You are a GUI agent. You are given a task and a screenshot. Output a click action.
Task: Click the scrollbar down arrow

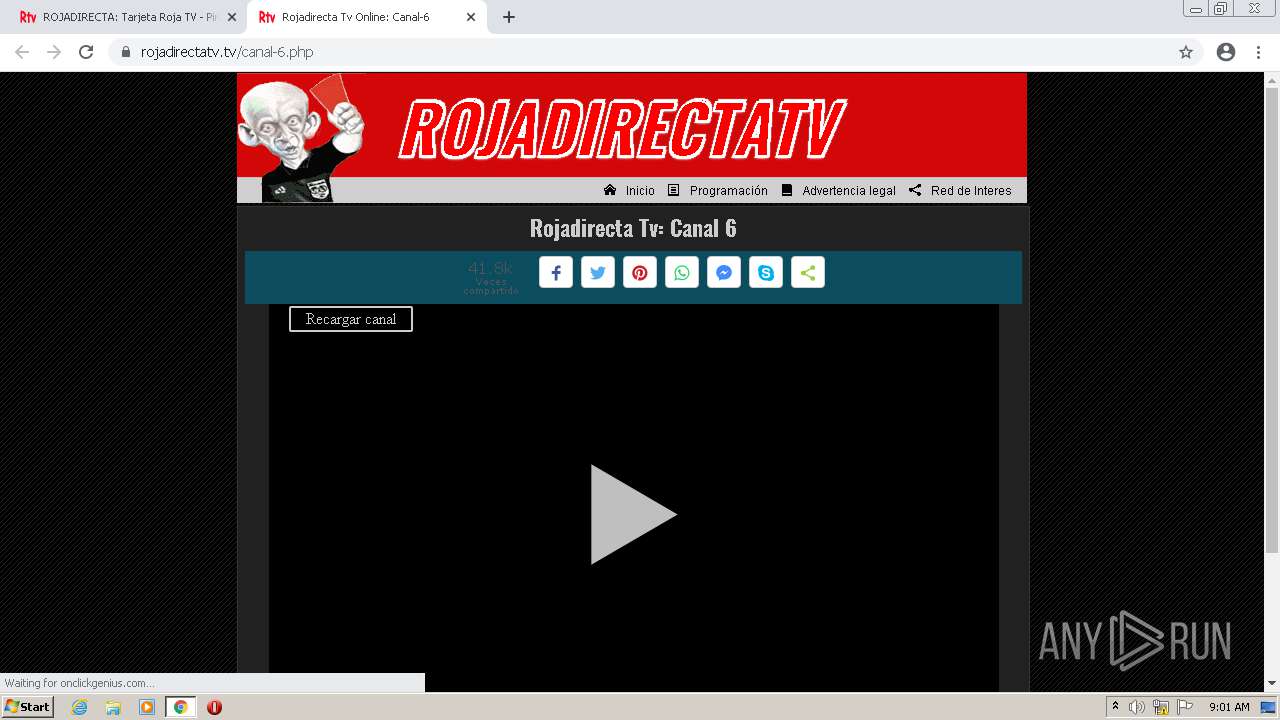pyautogui.click(x=1272, y=683)
